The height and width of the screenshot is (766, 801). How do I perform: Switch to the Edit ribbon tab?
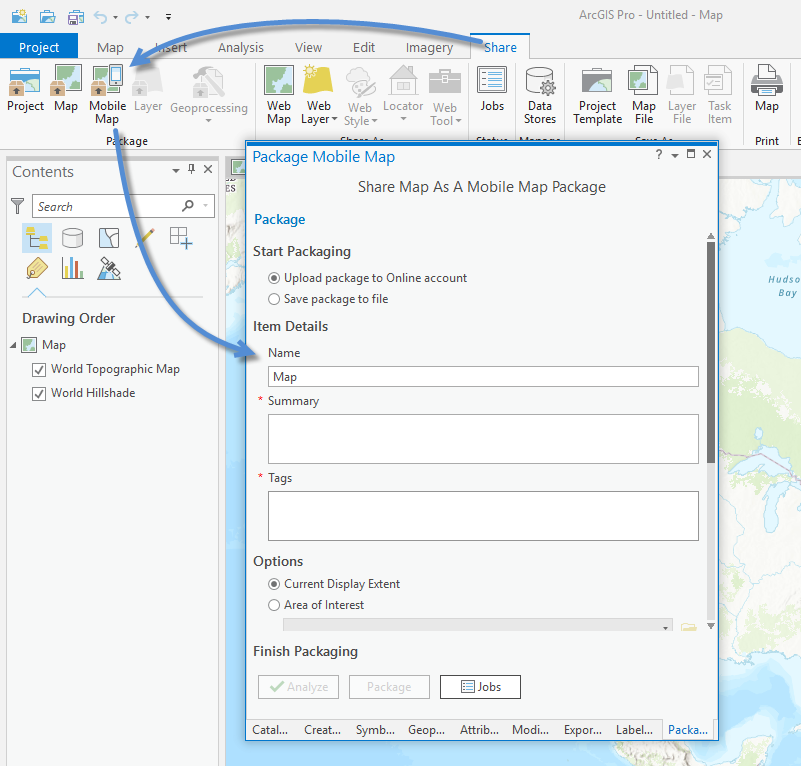pyautogui.click(x=364, y=48)
